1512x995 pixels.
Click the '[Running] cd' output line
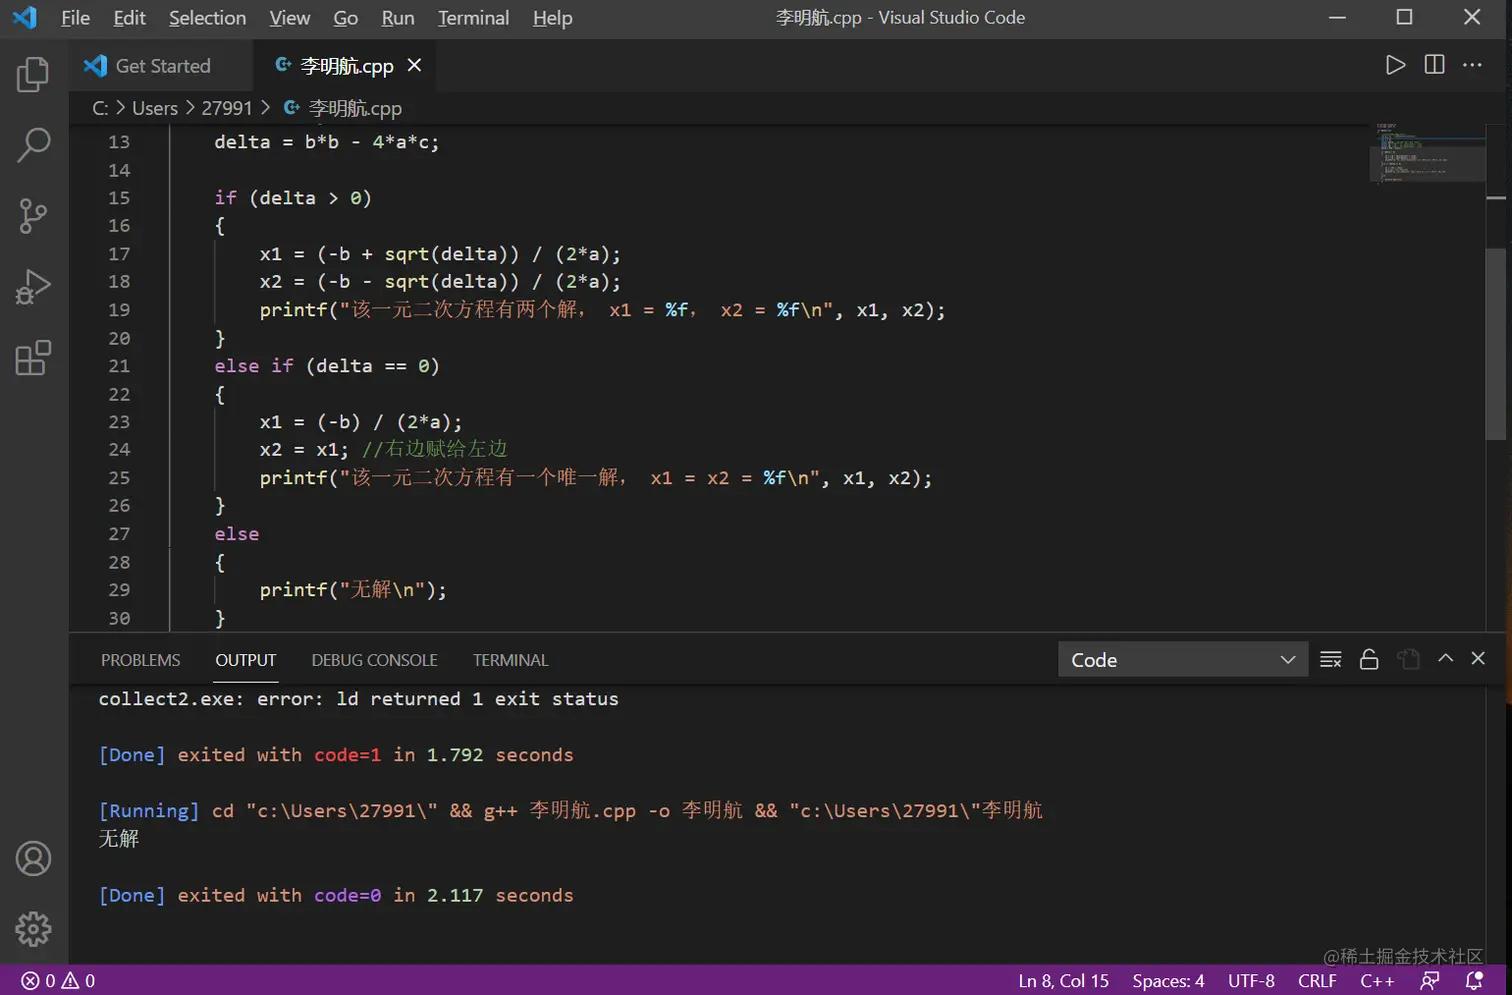tap(570, 810)
